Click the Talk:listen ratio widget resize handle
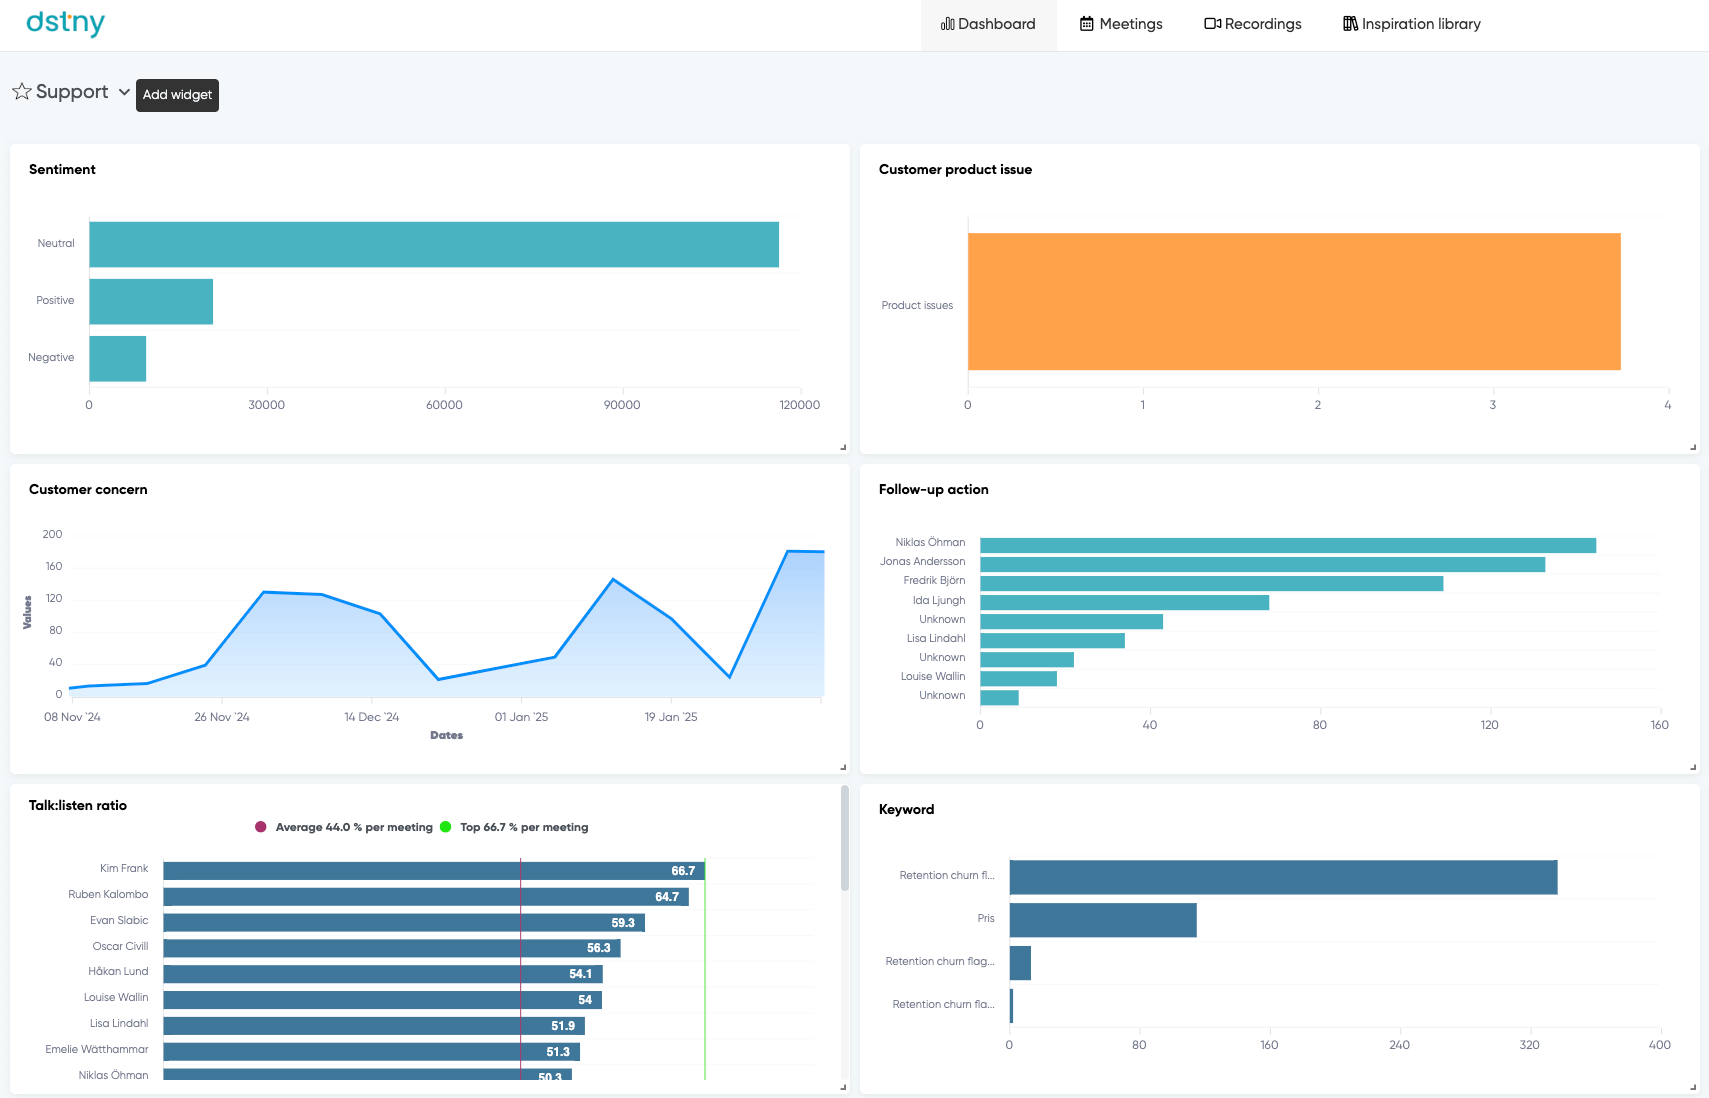 [843, 1087]
